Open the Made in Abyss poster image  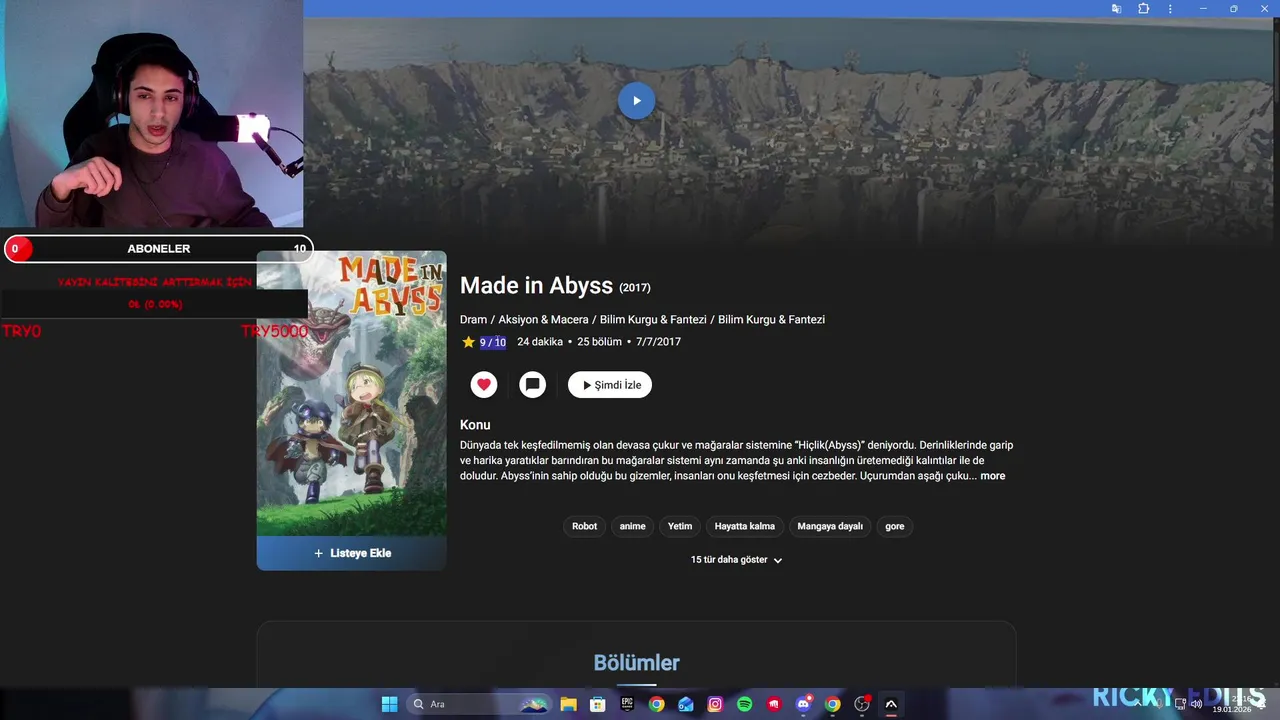(x=352, y=393)
